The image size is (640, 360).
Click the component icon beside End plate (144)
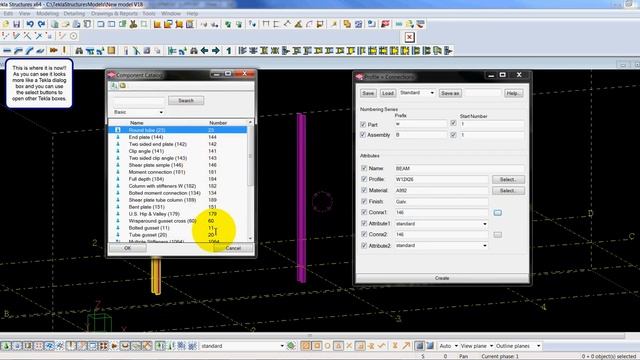point(118,137)
